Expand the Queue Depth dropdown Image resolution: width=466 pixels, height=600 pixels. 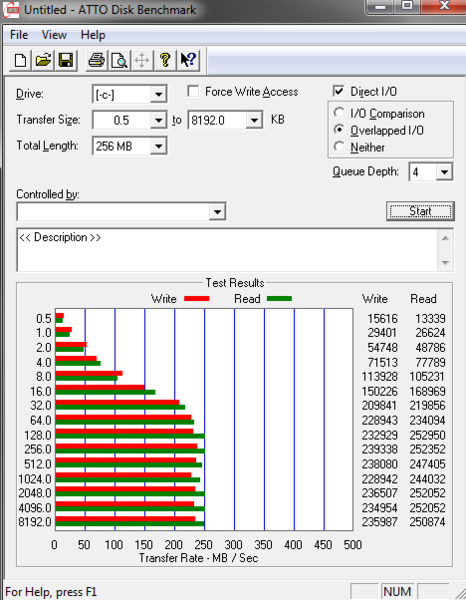tap(444, 172)
